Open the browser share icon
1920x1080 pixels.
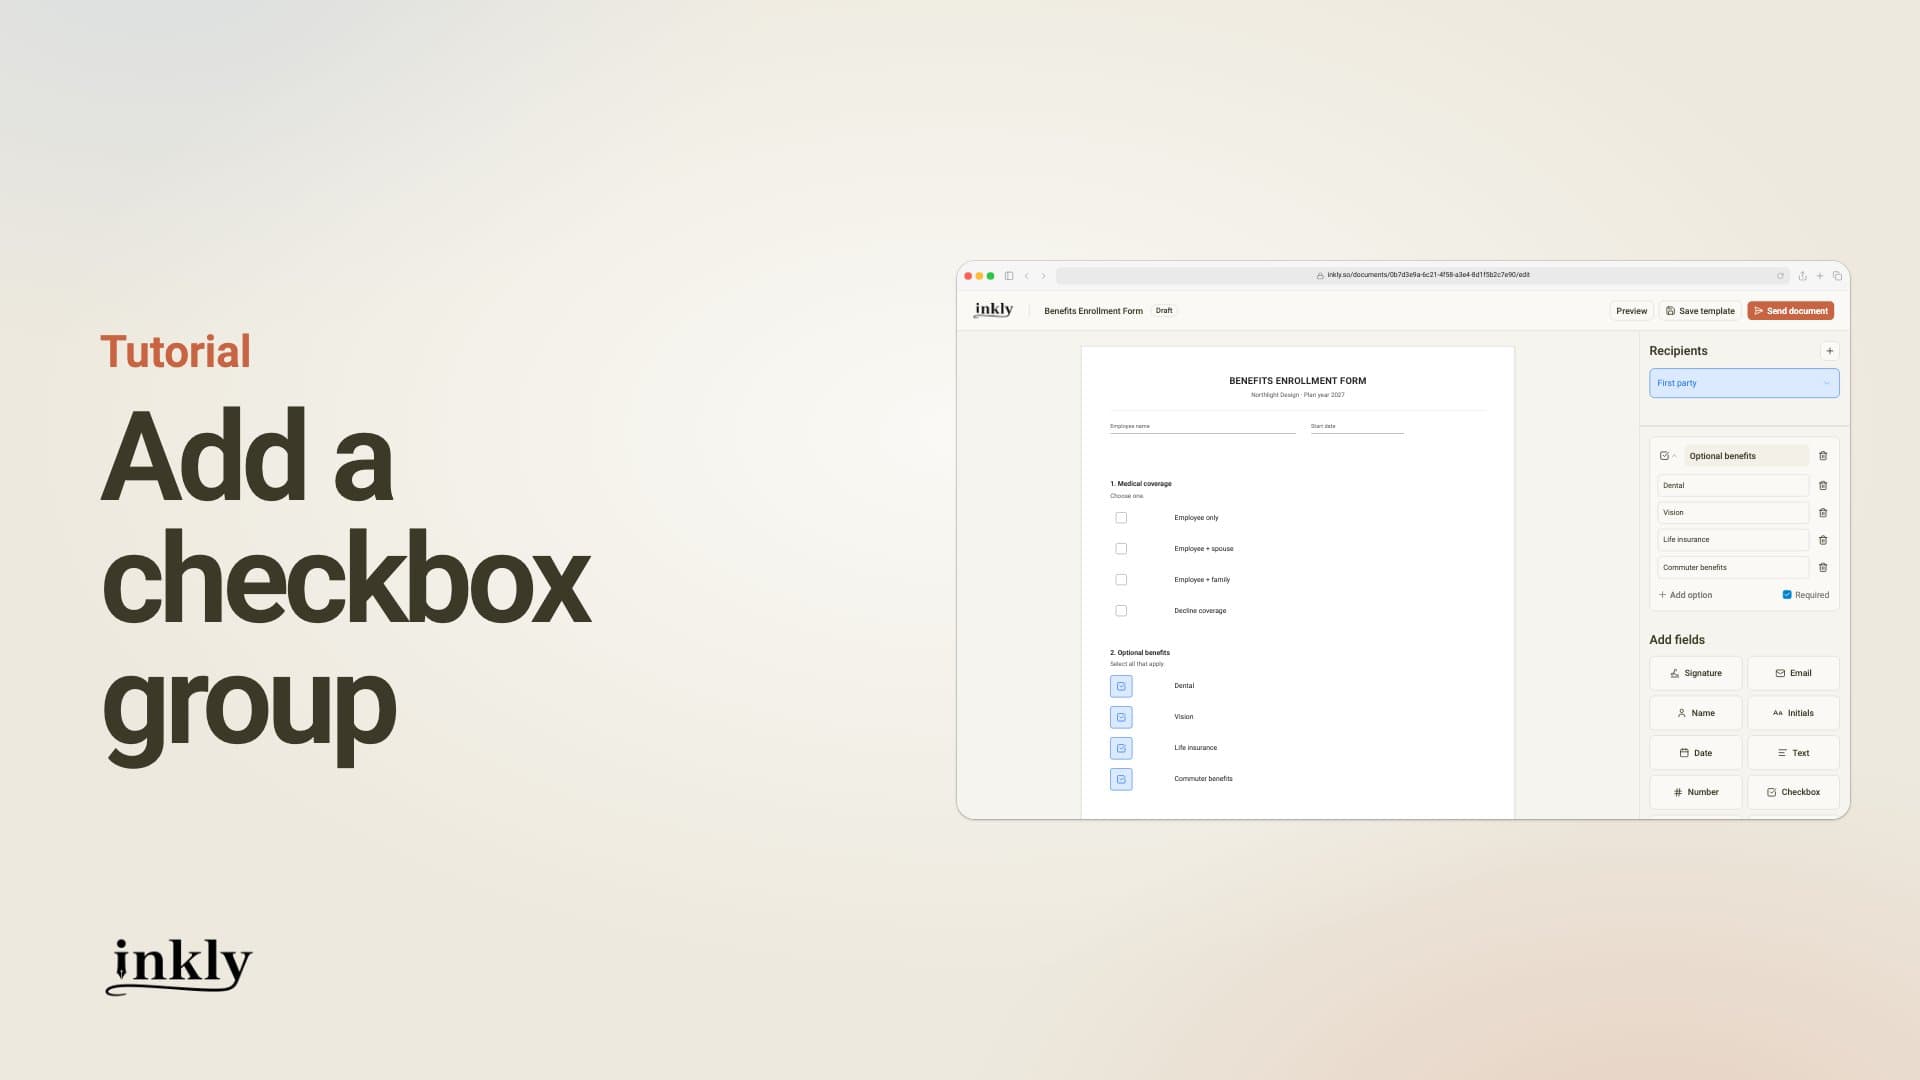click(x=1802, y=276)
